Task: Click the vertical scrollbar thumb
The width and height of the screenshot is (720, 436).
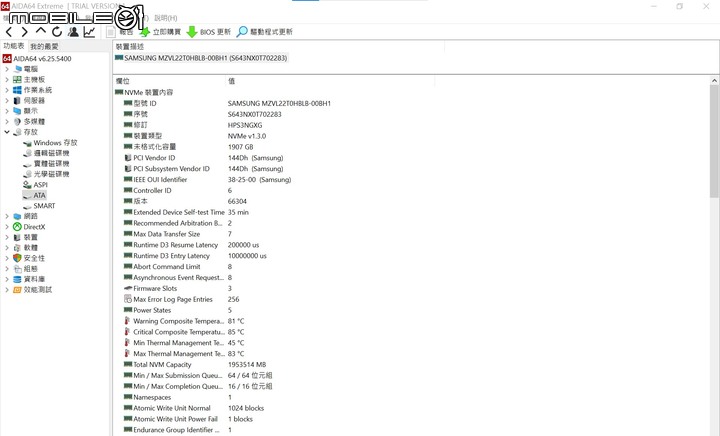Action: coord(714,141)
